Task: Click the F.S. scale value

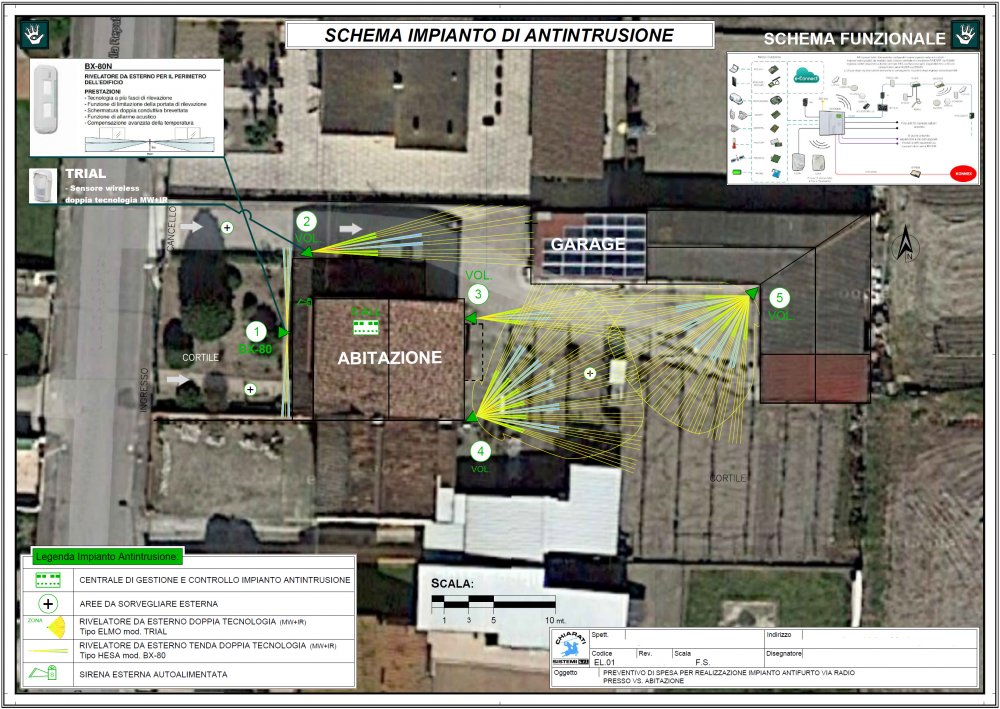Action: click(x=703, y=662)
